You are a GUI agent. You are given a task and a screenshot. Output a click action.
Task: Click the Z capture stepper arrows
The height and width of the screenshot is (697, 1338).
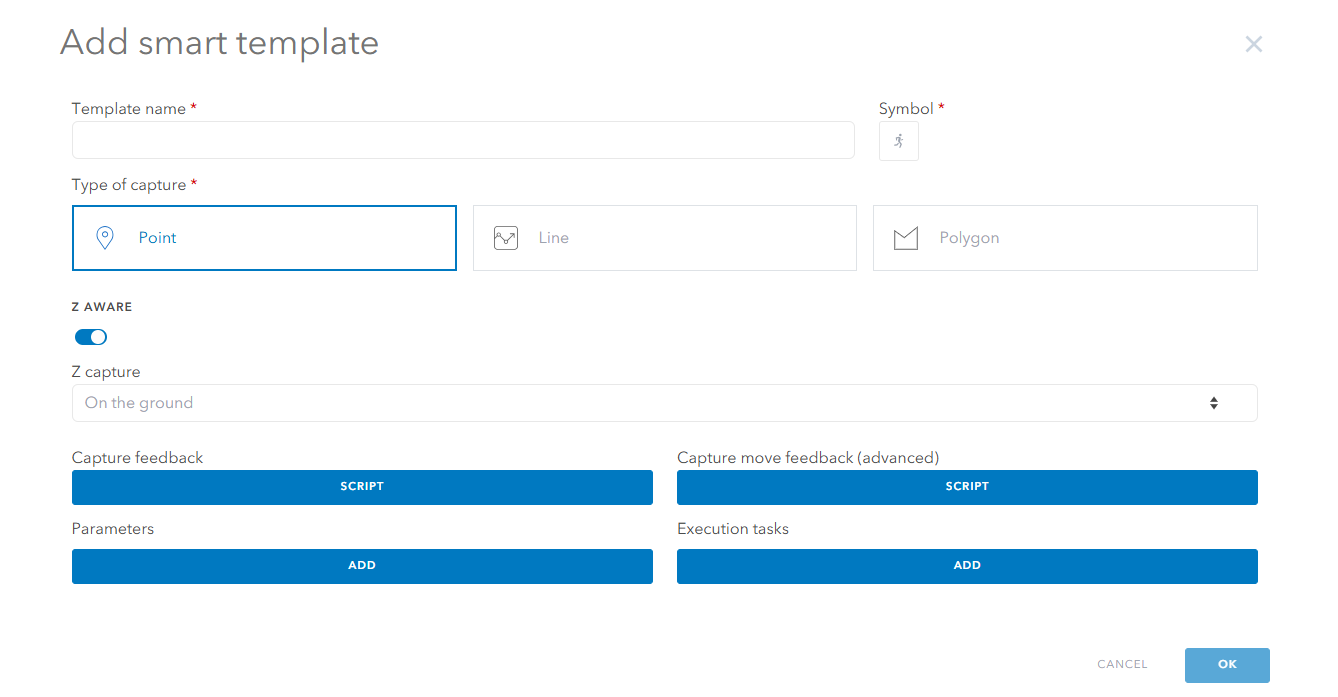1214,402
